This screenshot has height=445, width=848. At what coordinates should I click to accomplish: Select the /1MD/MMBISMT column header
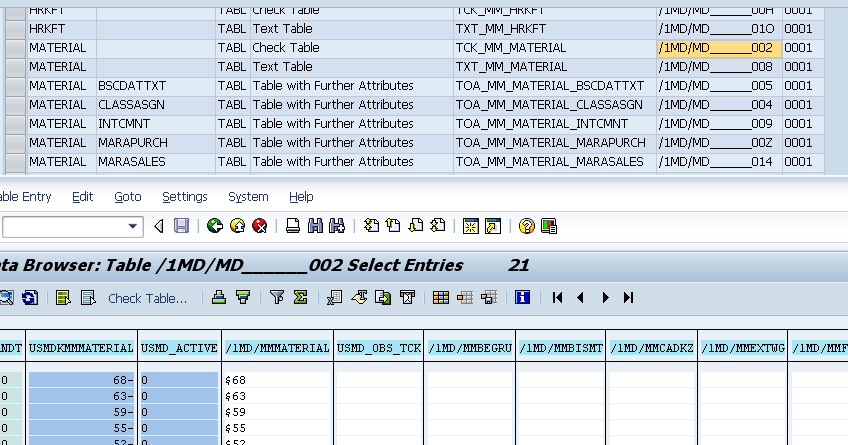click(x=561, y=348)
